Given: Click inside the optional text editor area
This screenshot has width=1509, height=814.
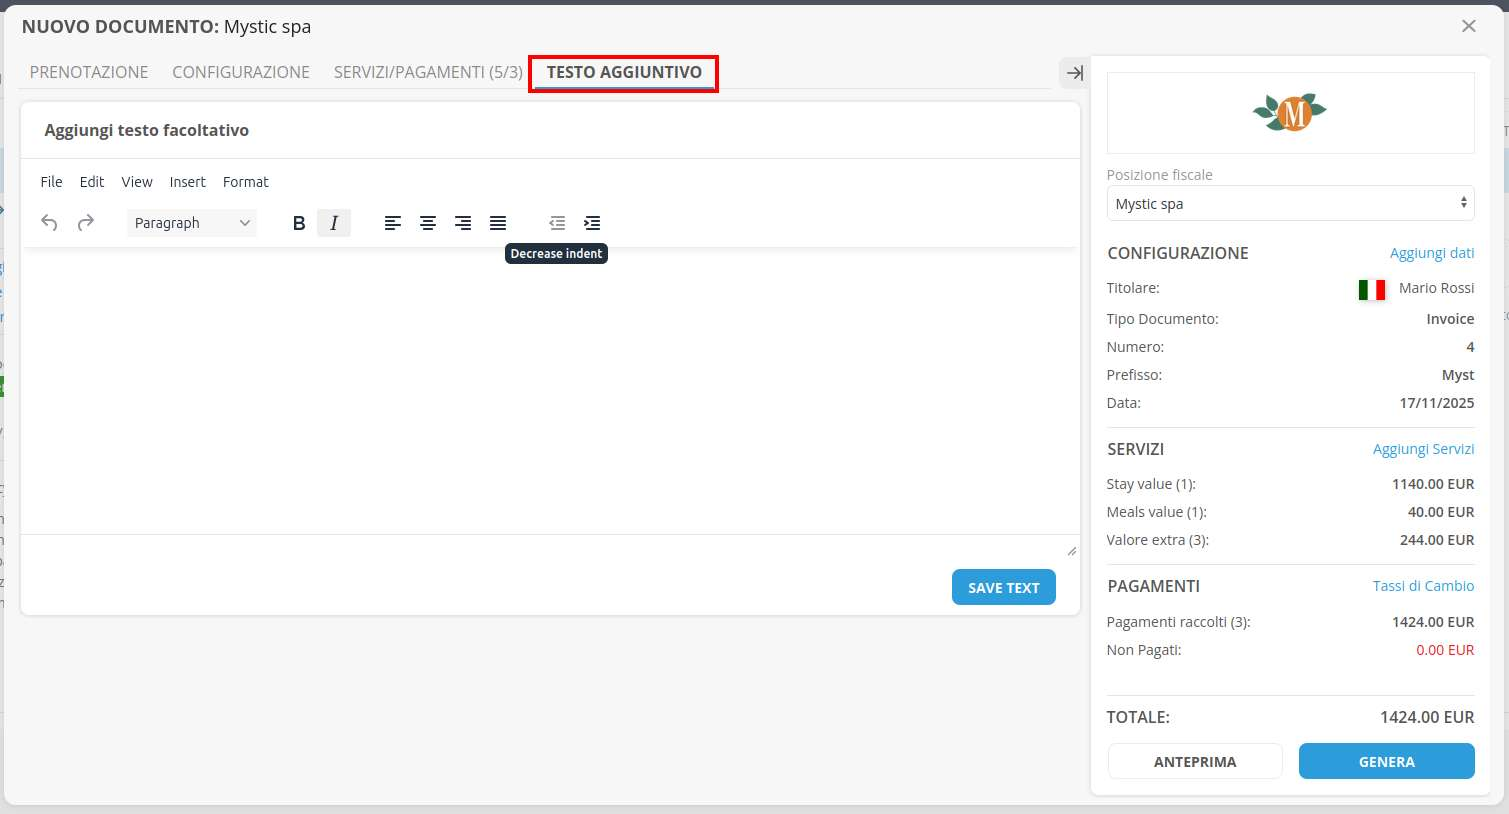Looking at the screenshot, I should click(x=550, y=390).
